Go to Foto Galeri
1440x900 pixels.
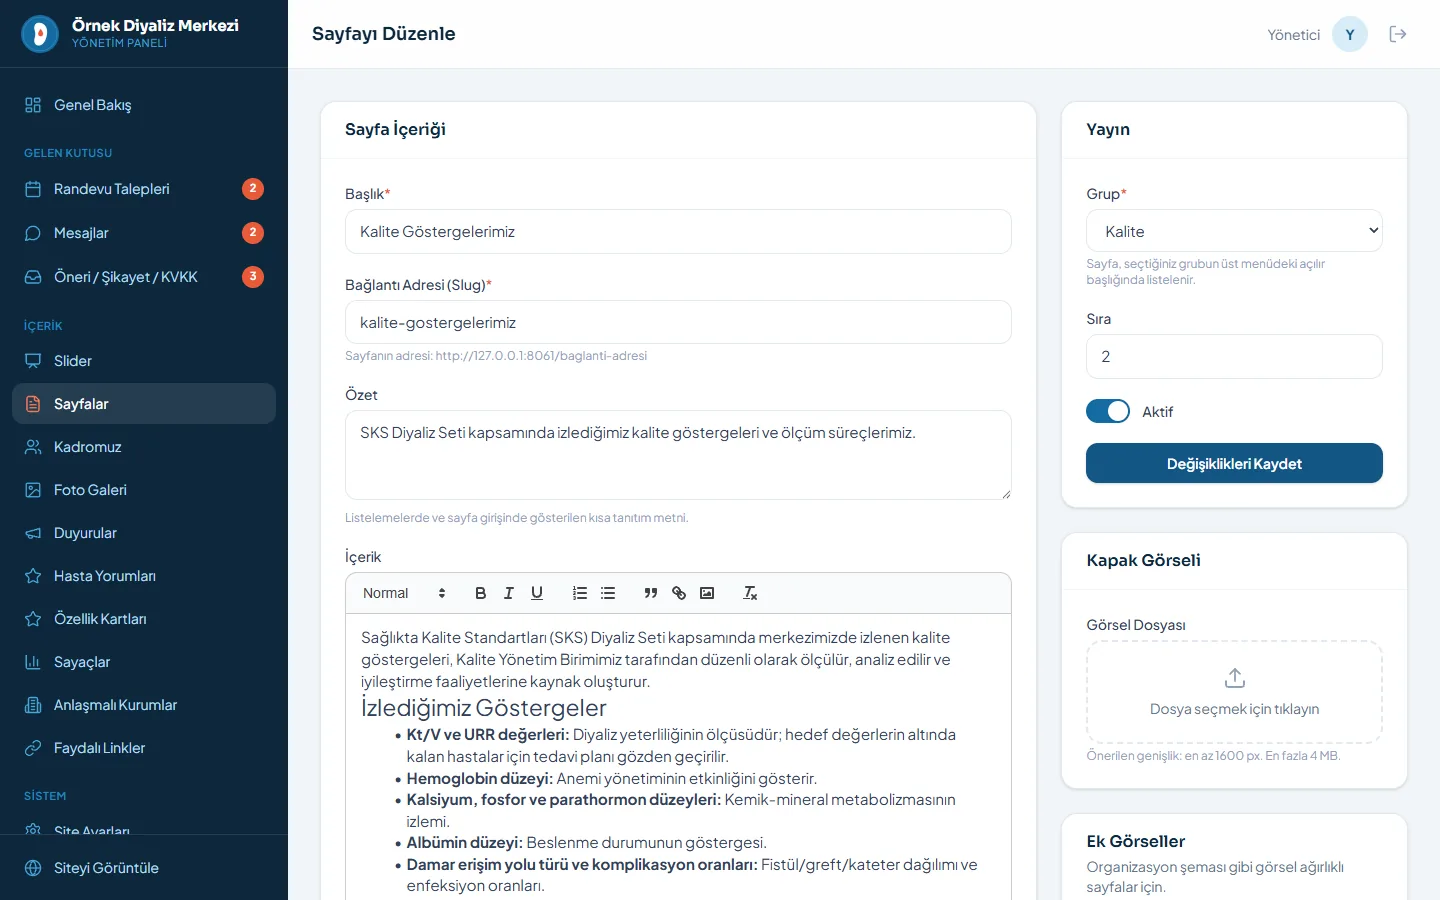pyautogui.click(x=144, y=490)
